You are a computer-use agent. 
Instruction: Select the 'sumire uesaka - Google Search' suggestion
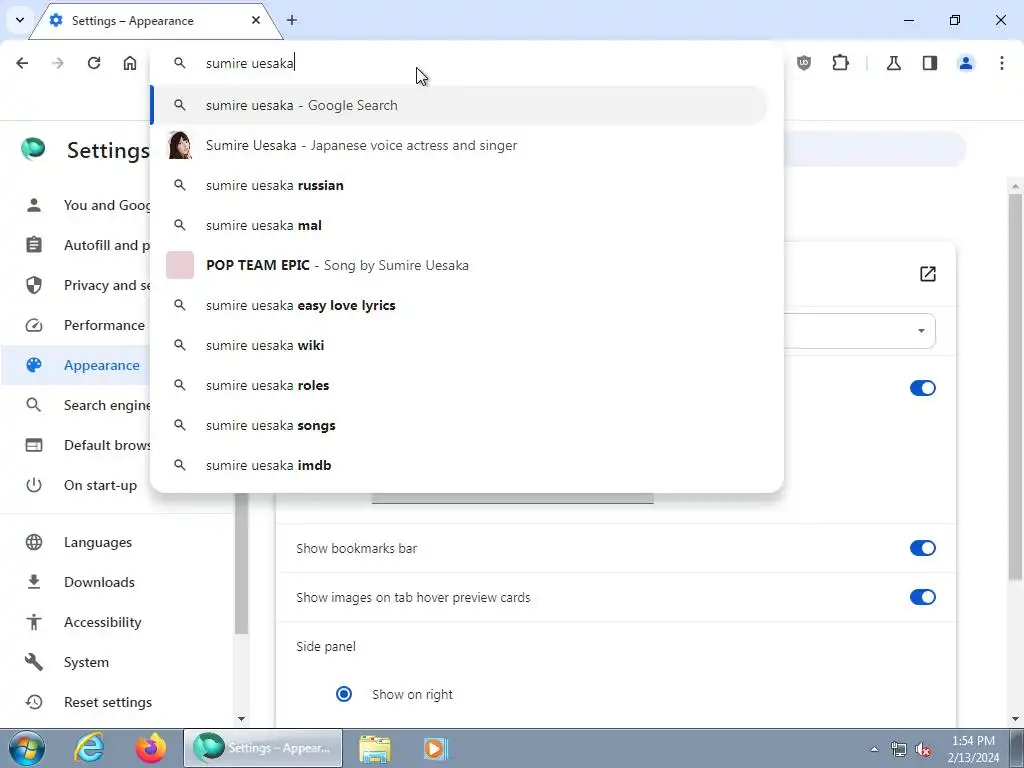coord(460,105)
